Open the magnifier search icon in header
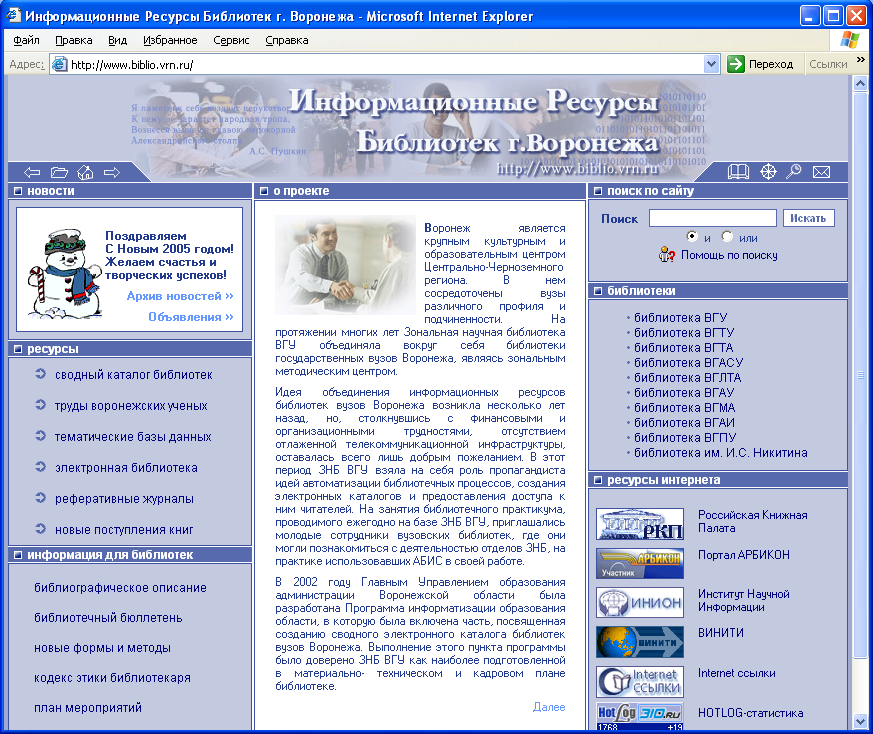The width and height of the screenshot is (873, 734). pyautogui.click(x=793, y=172)
